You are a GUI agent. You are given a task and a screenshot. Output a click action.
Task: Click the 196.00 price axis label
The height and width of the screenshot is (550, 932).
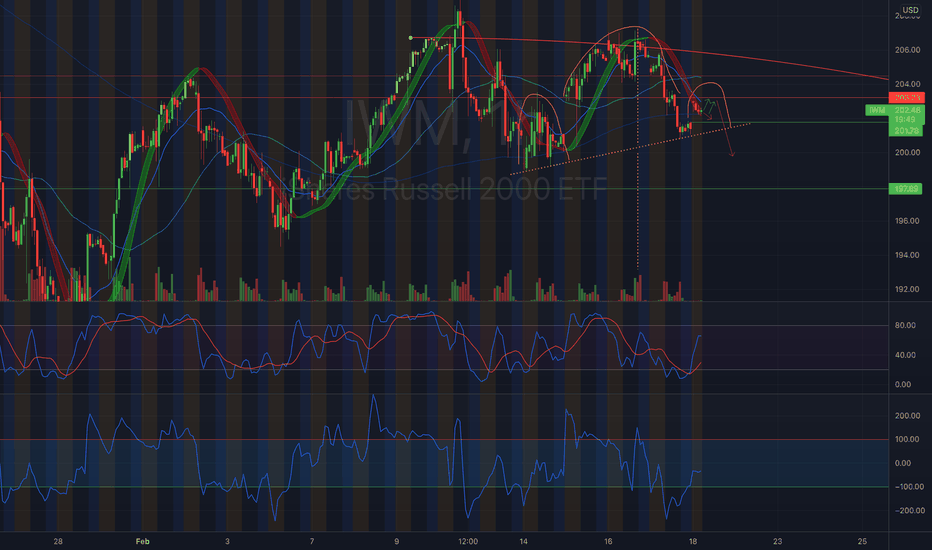click(907, 221)
